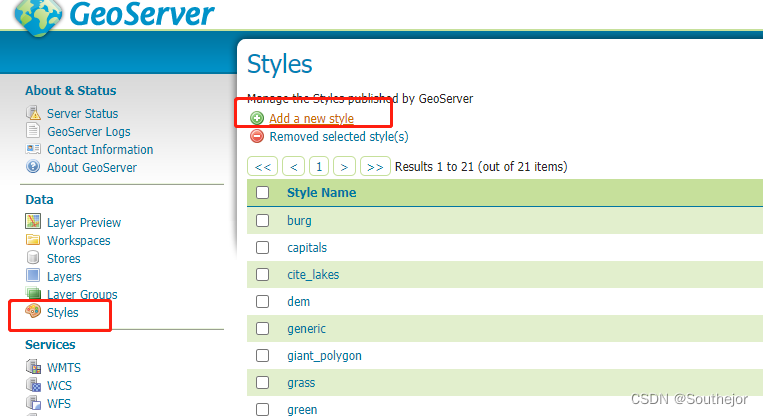Click the Workspaces folder icon

pyautogui.click(x=33, y=240)
